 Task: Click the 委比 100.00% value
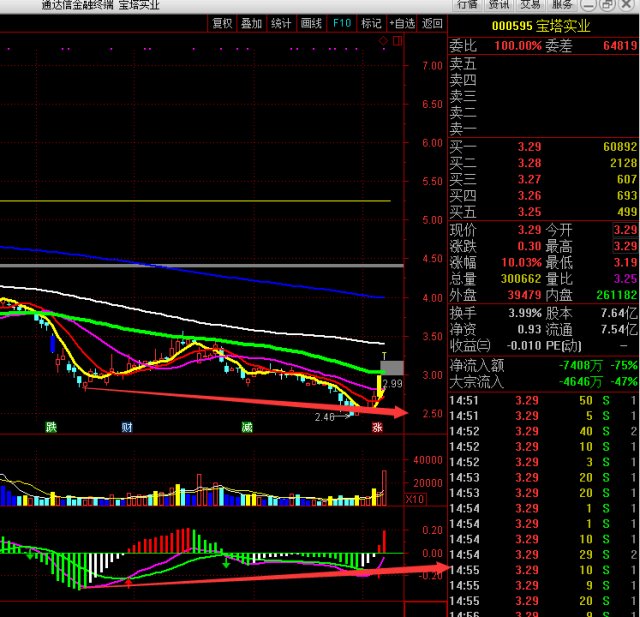(518, 46)
